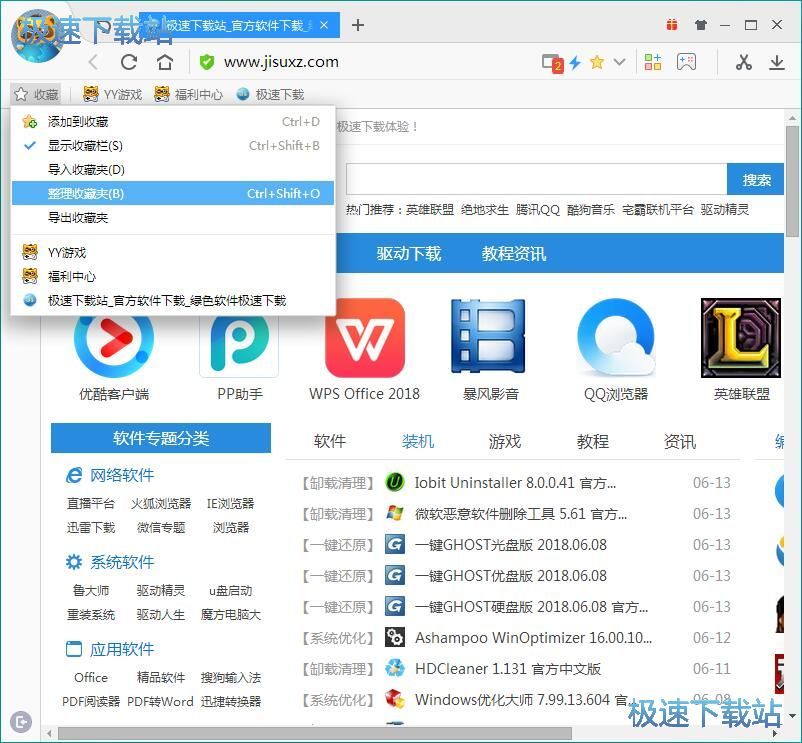The image size is (802, 743).
Task: Click the blue 搜索 button
Action: (755, 179)
